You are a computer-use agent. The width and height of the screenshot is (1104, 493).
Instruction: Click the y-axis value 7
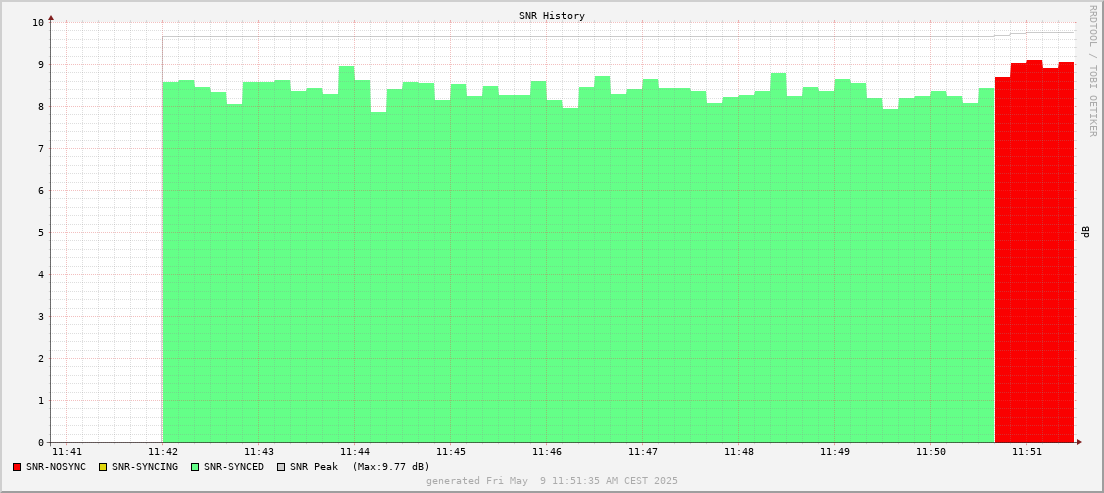click(41, 149)
